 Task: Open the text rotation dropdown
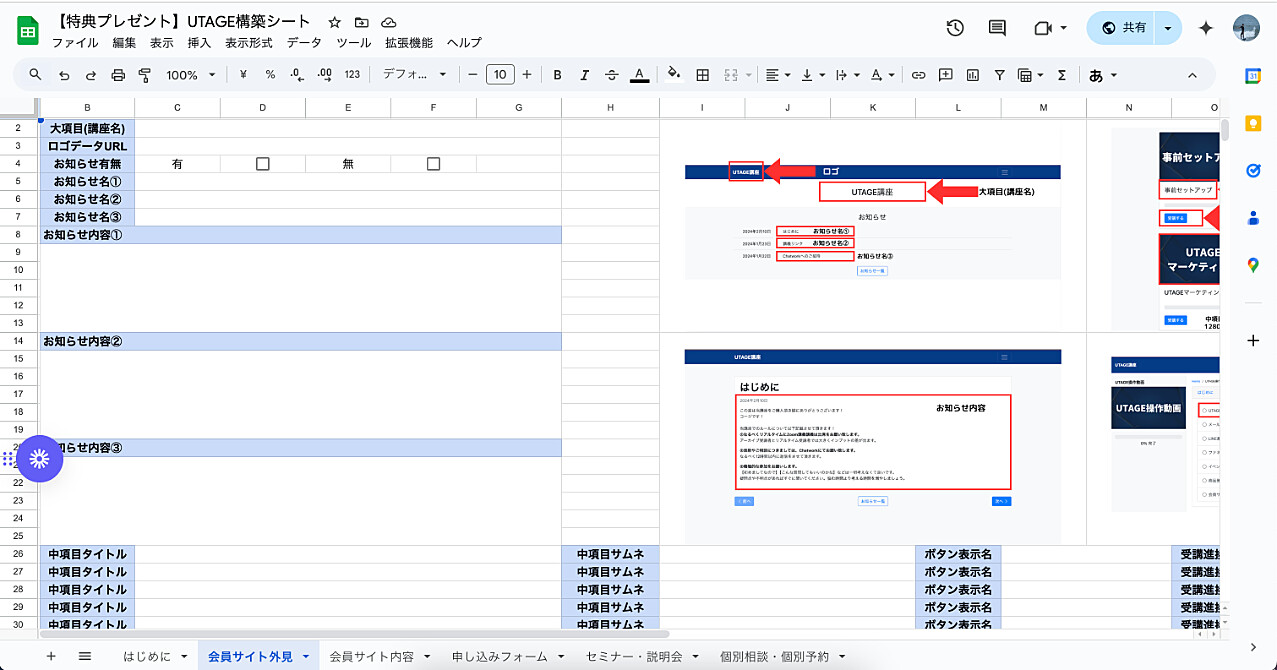click(x=881, y=75)
